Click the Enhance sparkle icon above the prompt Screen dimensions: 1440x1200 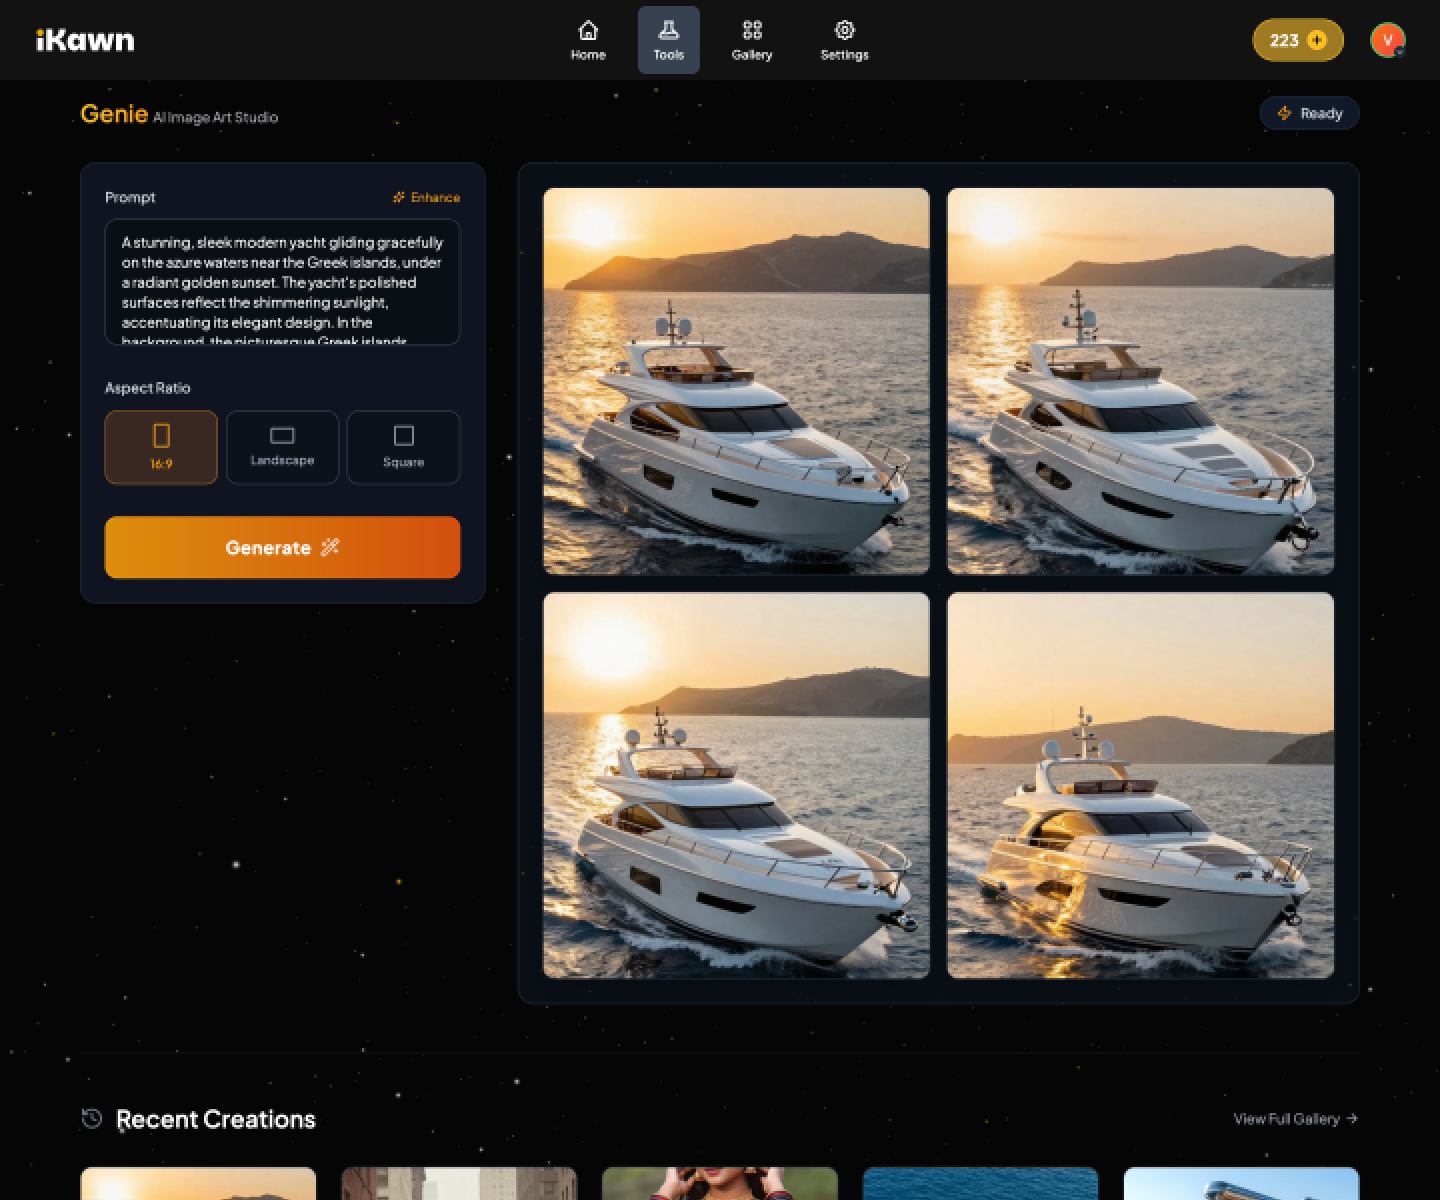tap(399, 197)
